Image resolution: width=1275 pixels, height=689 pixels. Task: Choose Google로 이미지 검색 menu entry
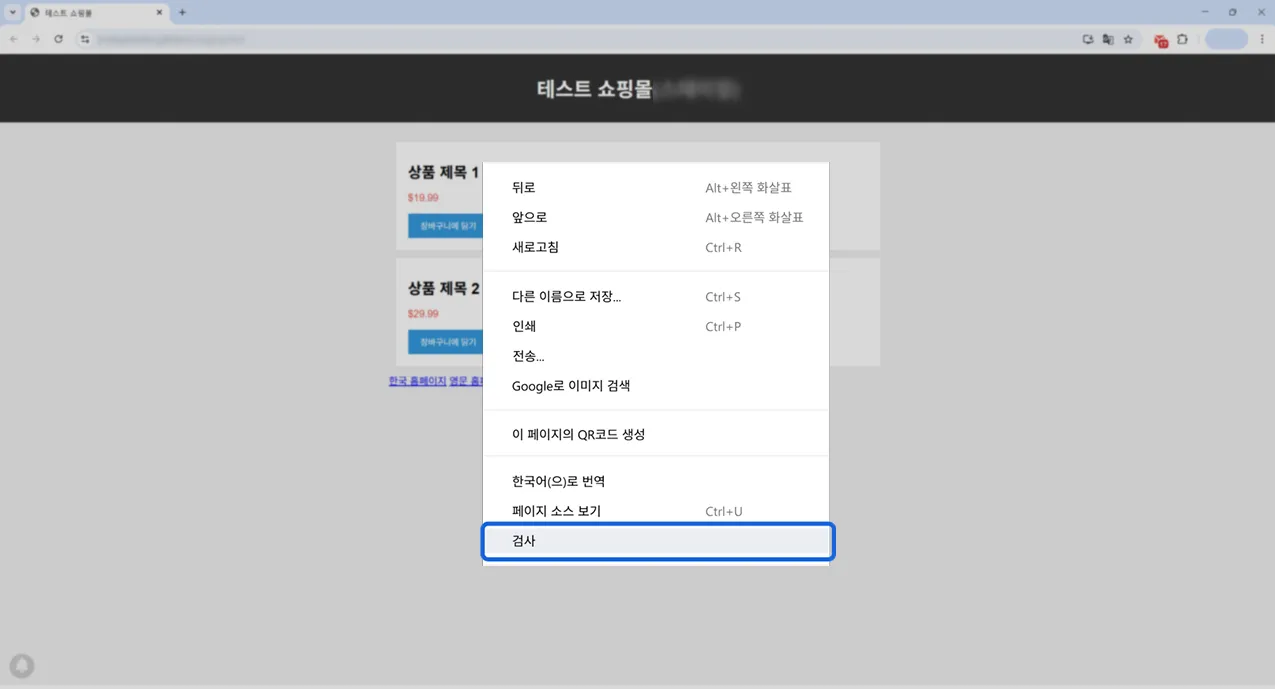(656, 386)
